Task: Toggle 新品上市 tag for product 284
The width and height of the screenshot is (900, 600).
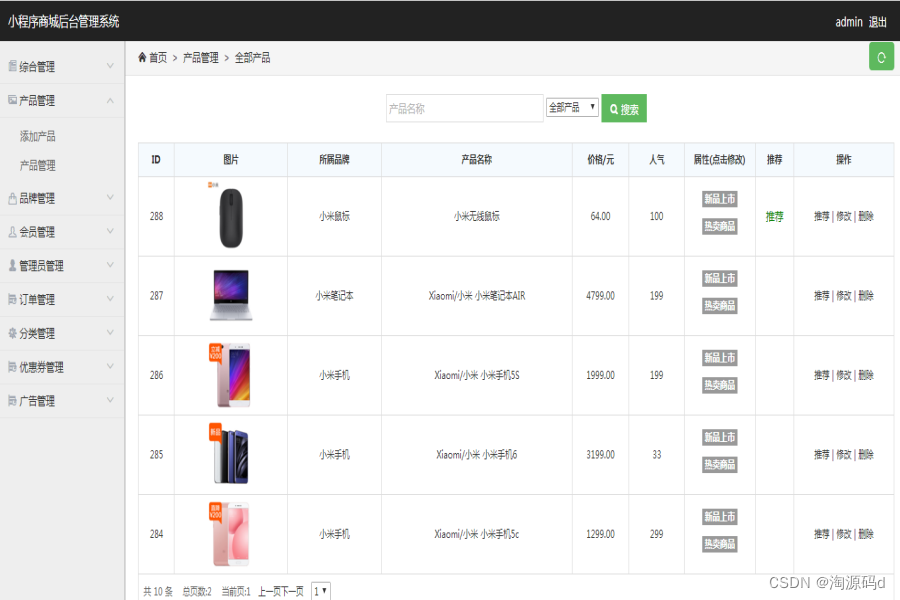Action: (x=720, y=516)
